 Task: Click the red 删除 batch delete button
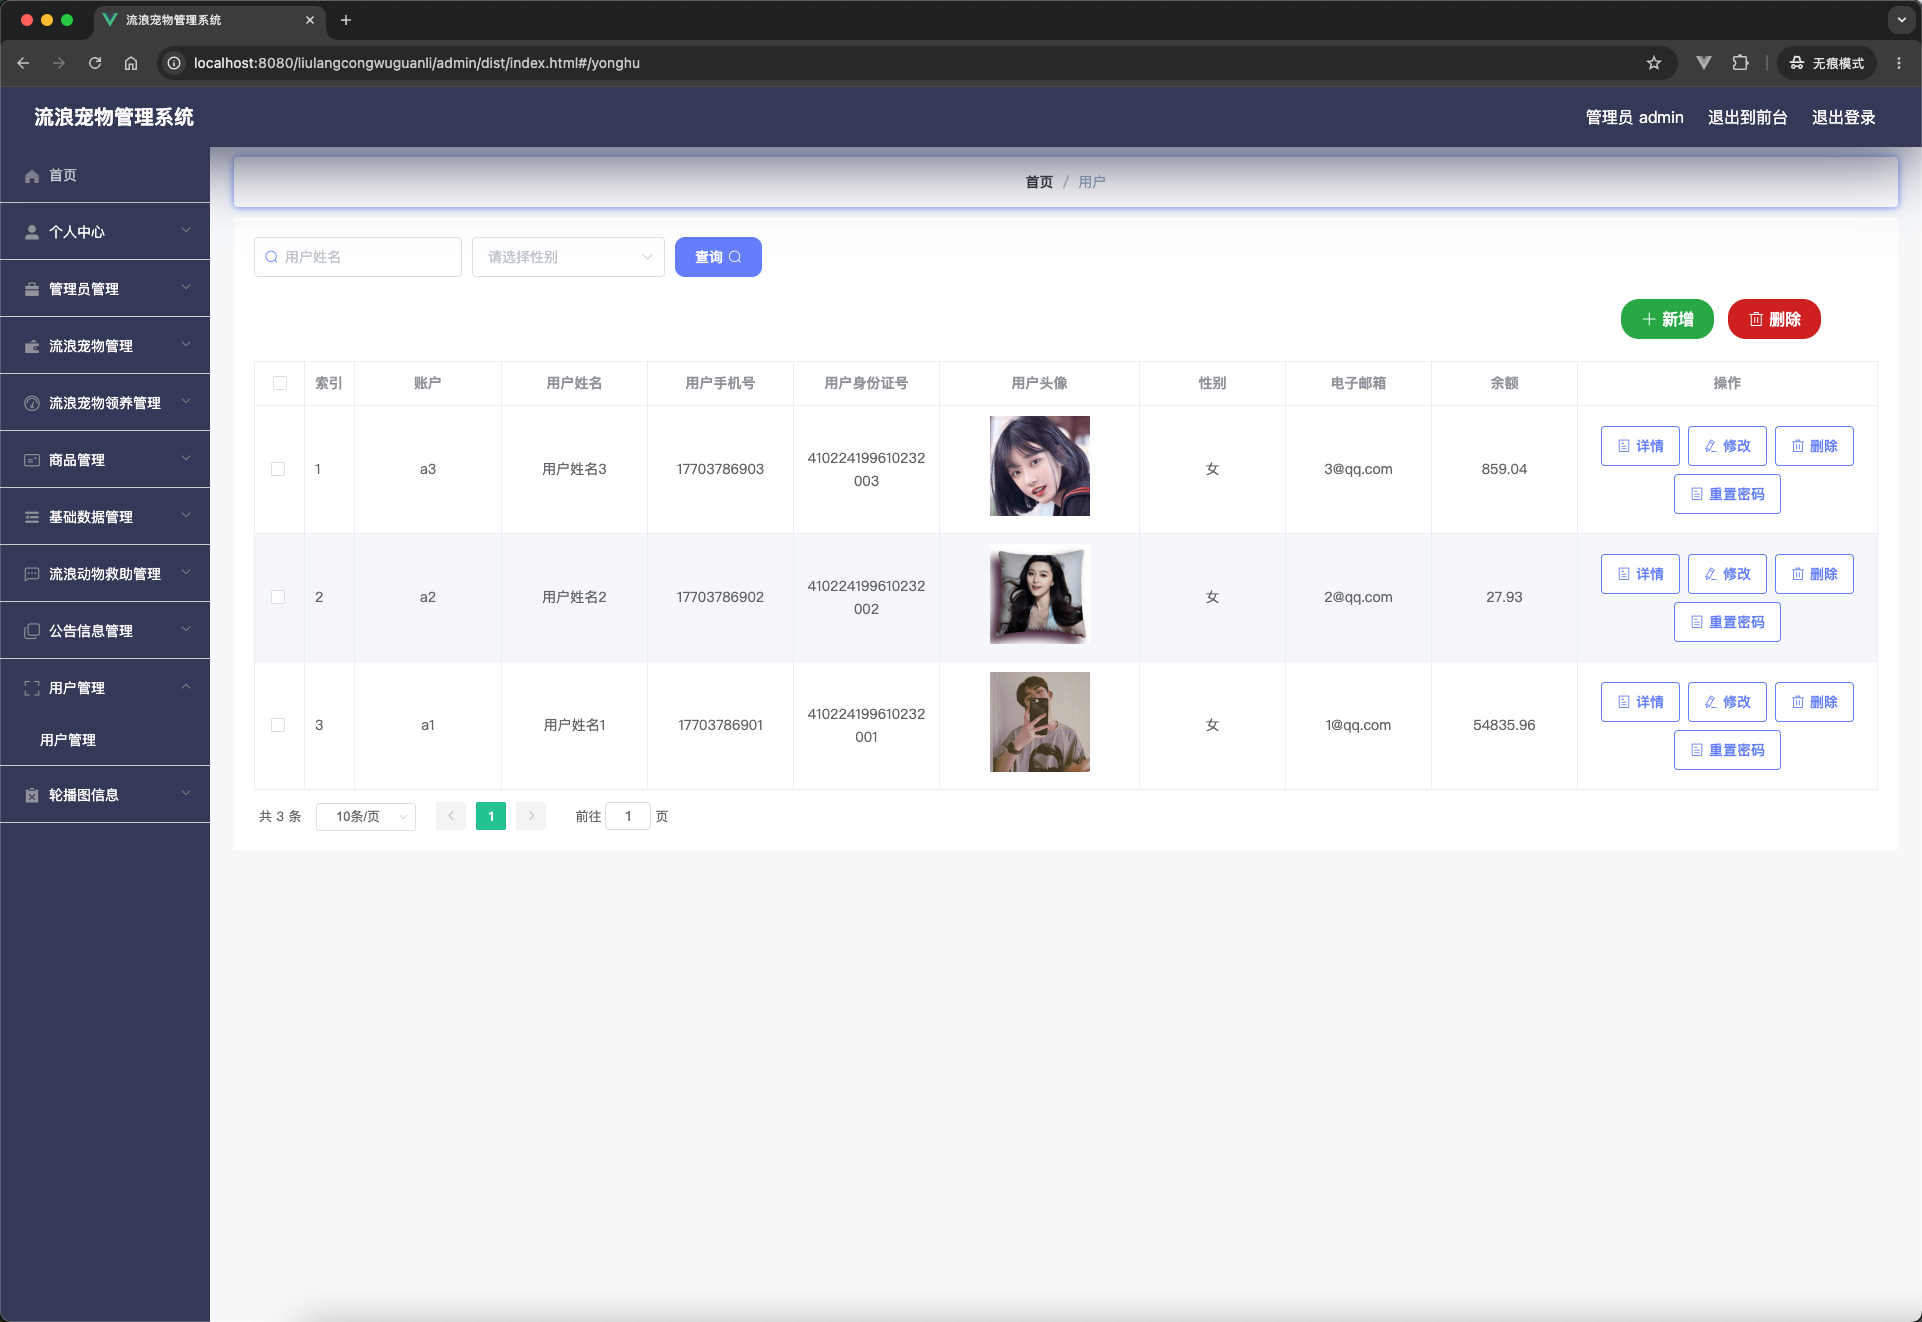(1774, 319)
